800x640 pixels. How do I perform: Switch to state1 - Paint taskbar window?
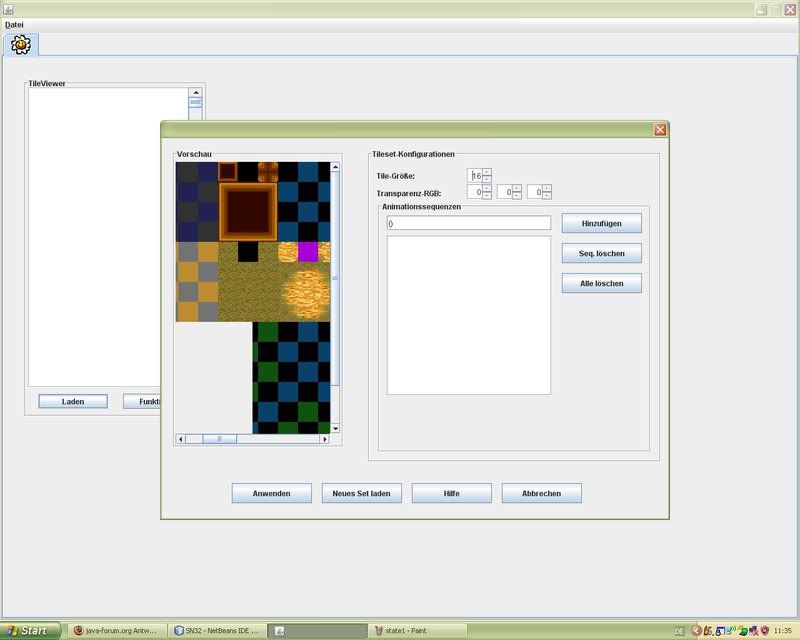point(417,631)
